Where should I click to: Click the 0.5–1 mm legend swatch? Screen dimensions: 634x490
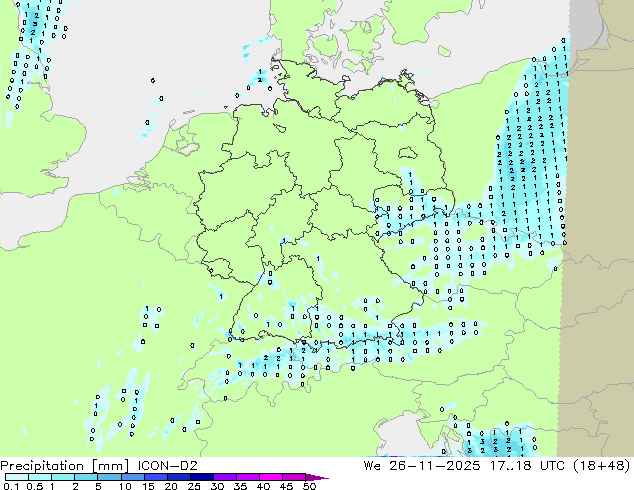pos(40,477)
